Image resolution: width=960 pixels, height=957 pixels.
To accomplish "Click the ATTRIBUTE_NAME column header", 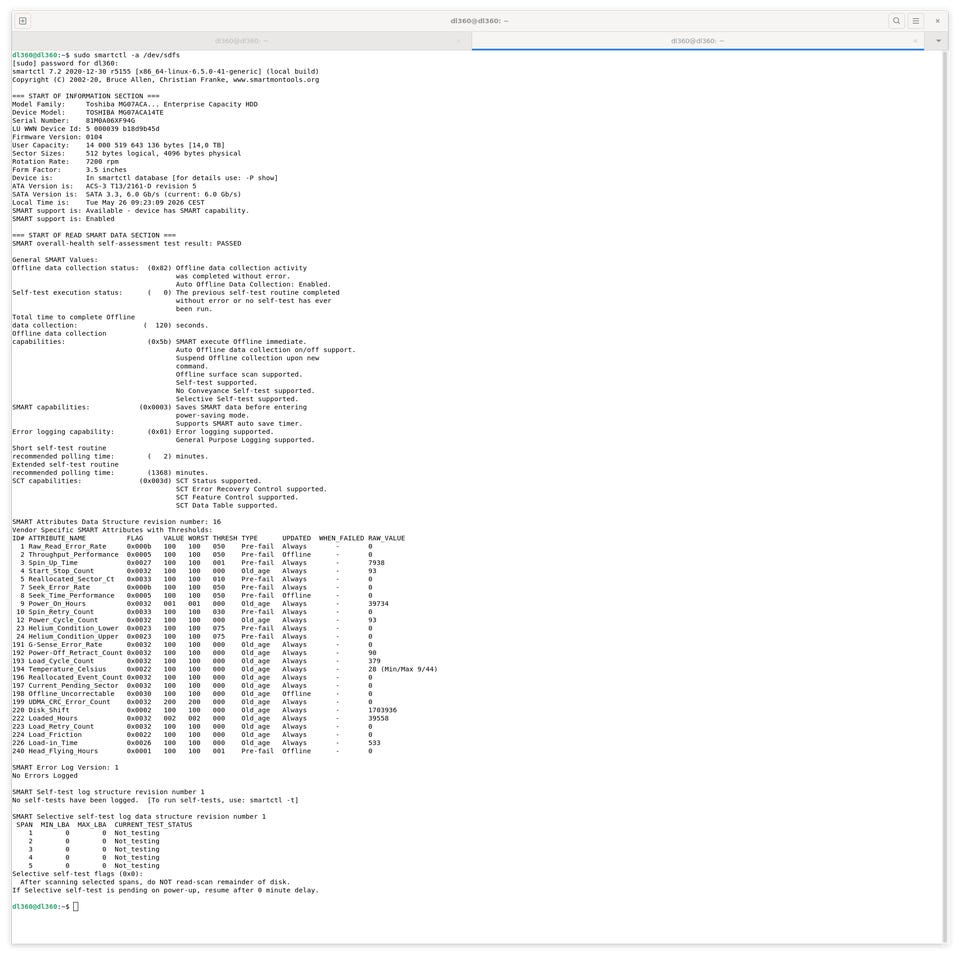I will tap(57, 538).
